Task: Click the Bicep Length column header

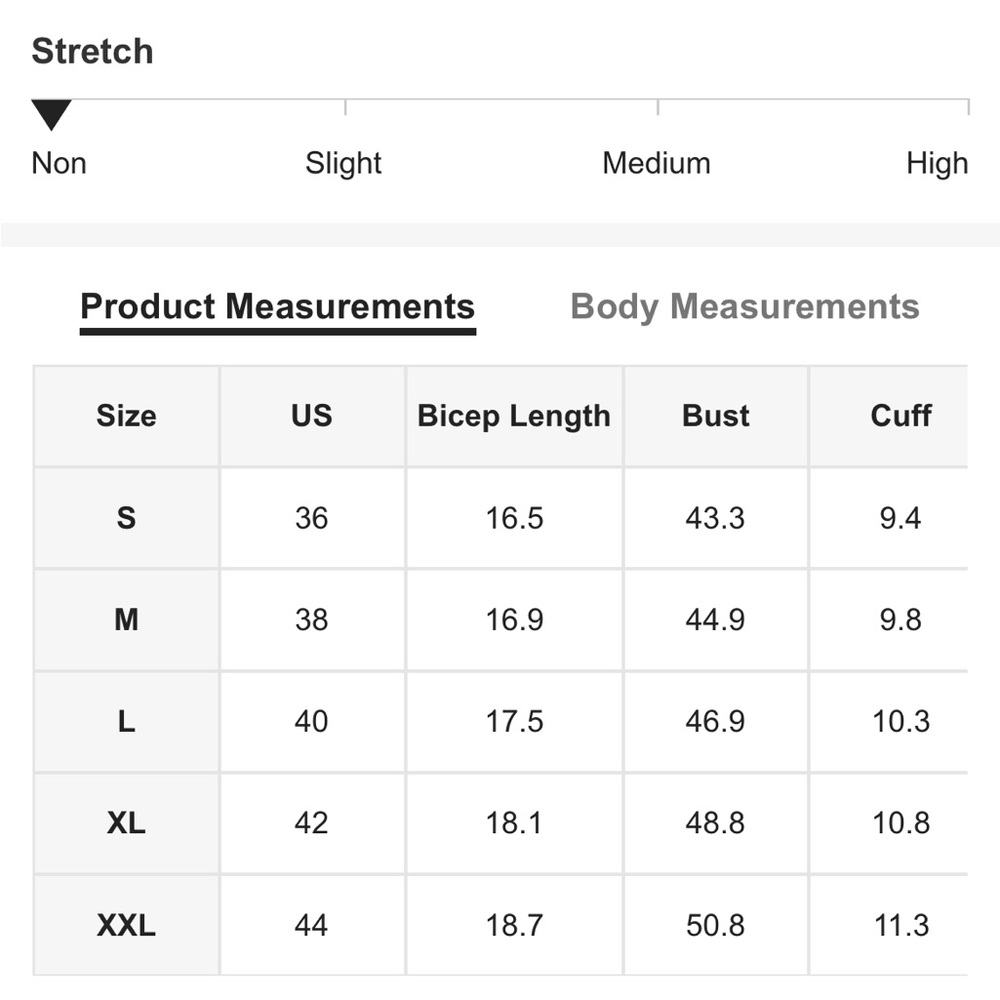Action: 514,416
